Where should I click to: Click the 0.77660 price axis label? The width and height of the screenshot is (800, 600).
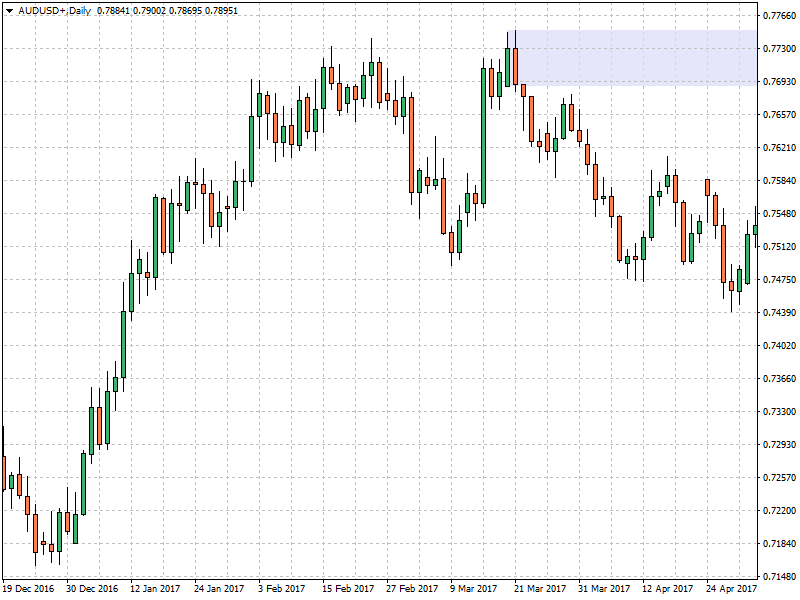click(778, 16)
